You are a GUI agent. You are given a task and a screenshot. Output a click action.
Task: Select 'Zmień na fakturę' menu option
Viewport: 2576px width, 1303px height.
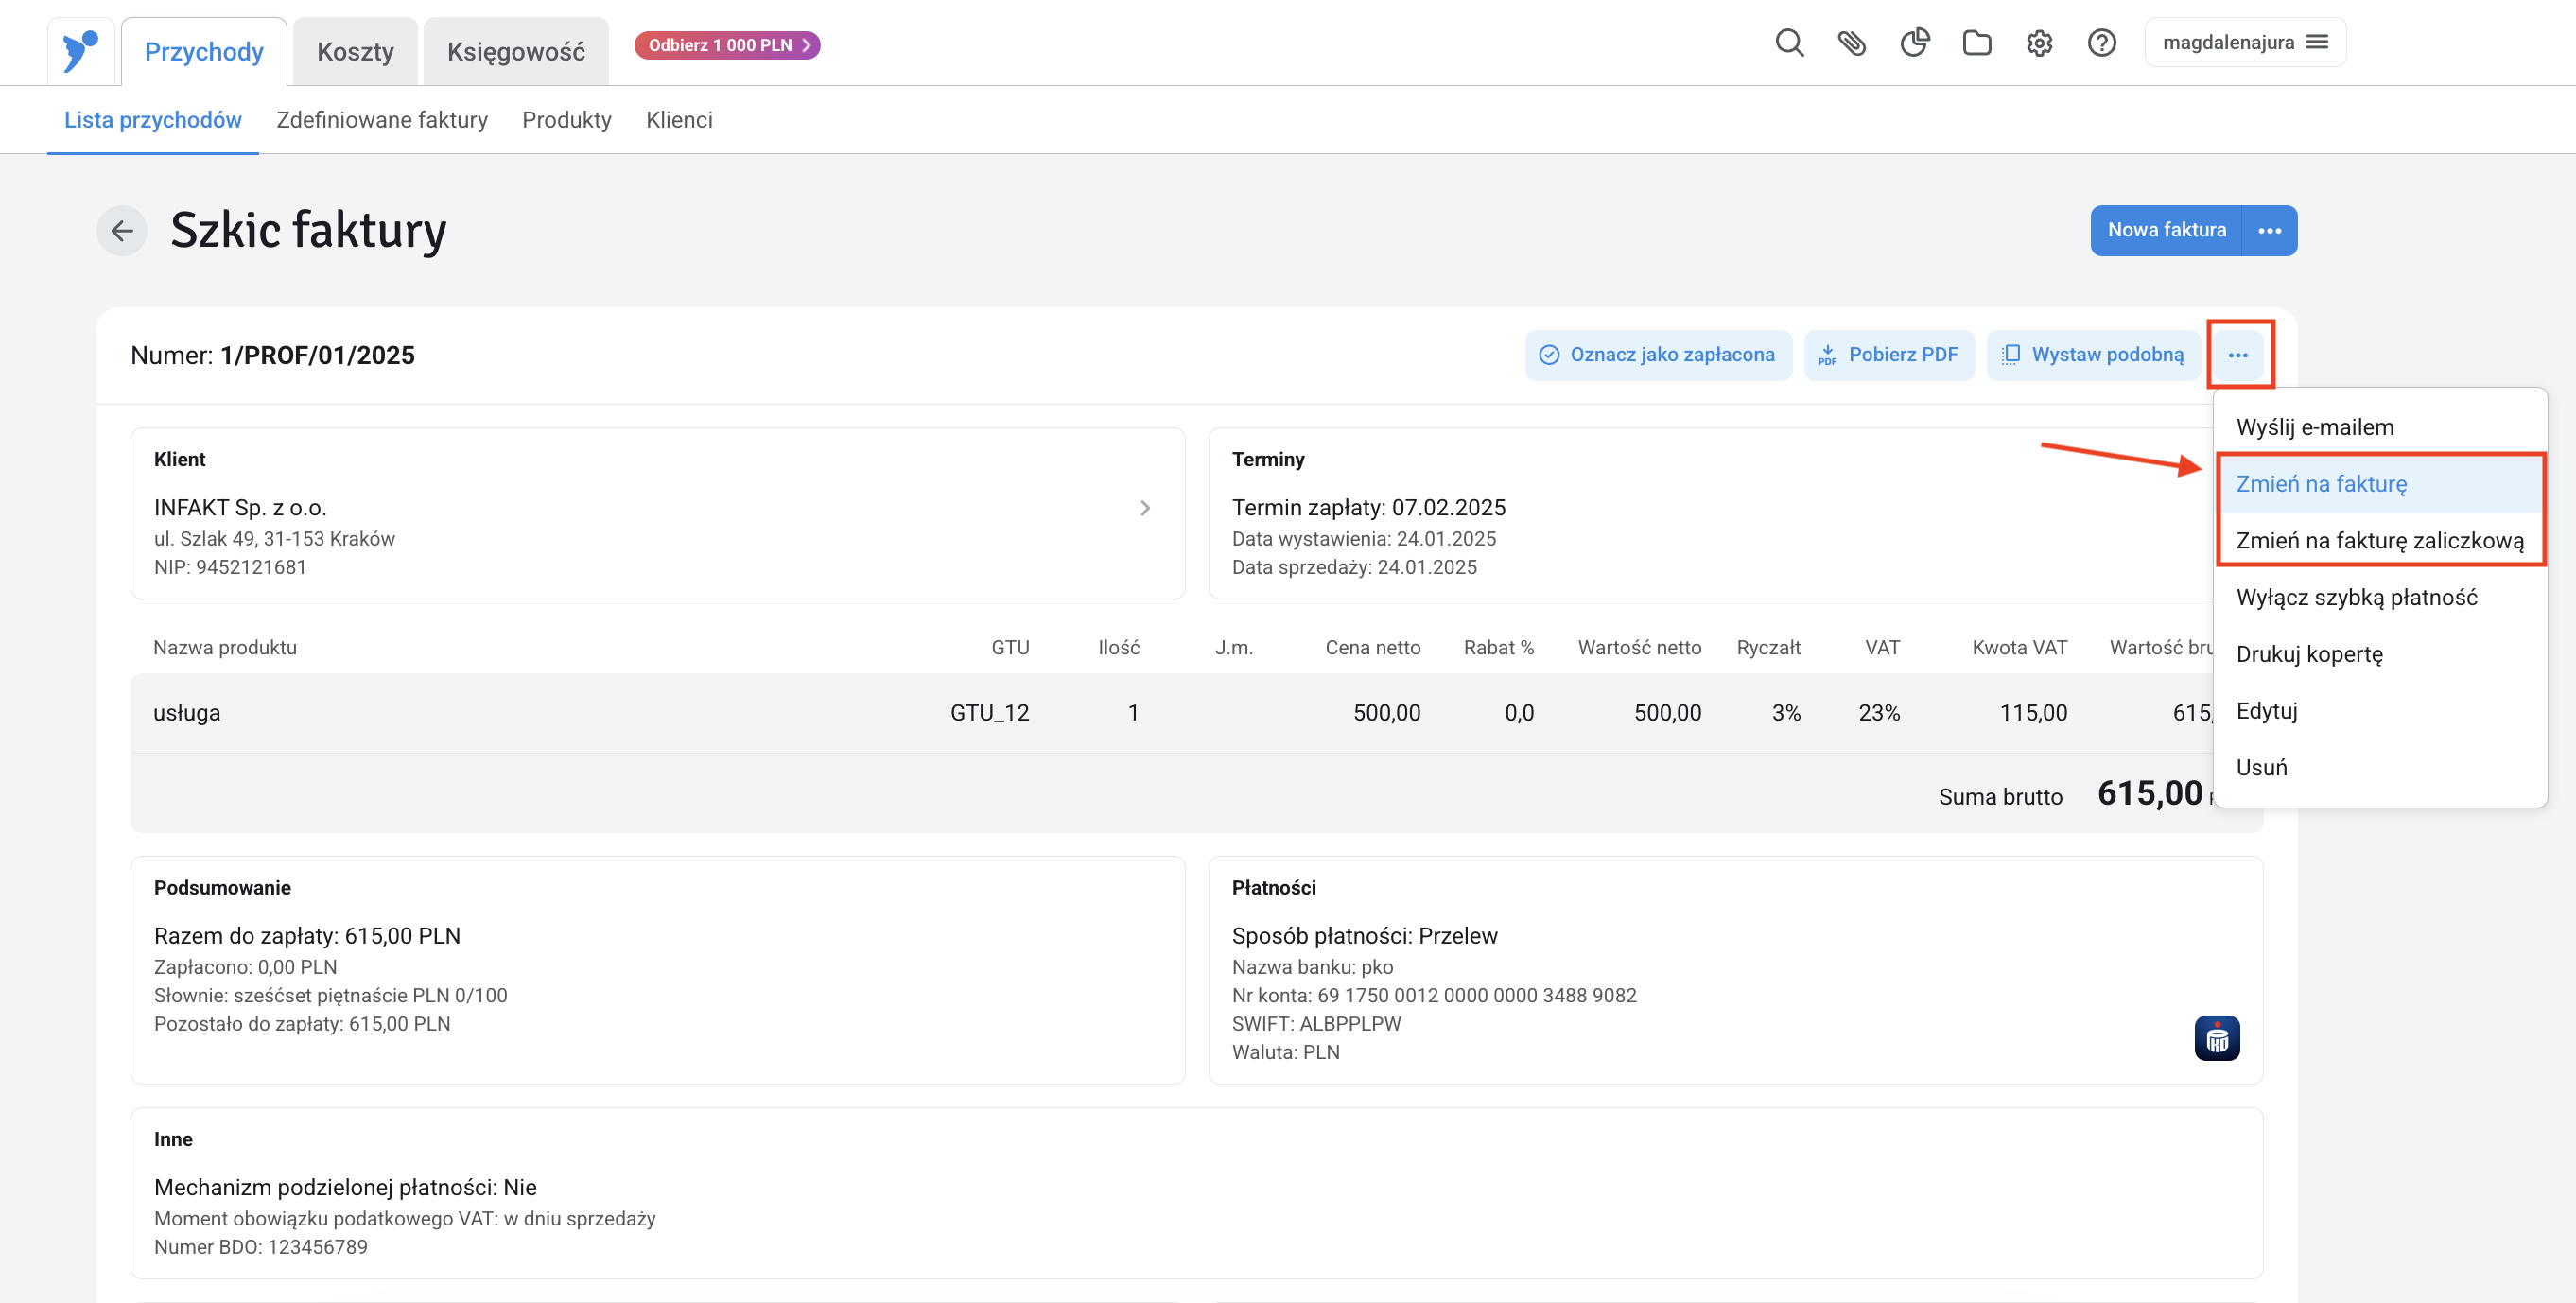2321,484
